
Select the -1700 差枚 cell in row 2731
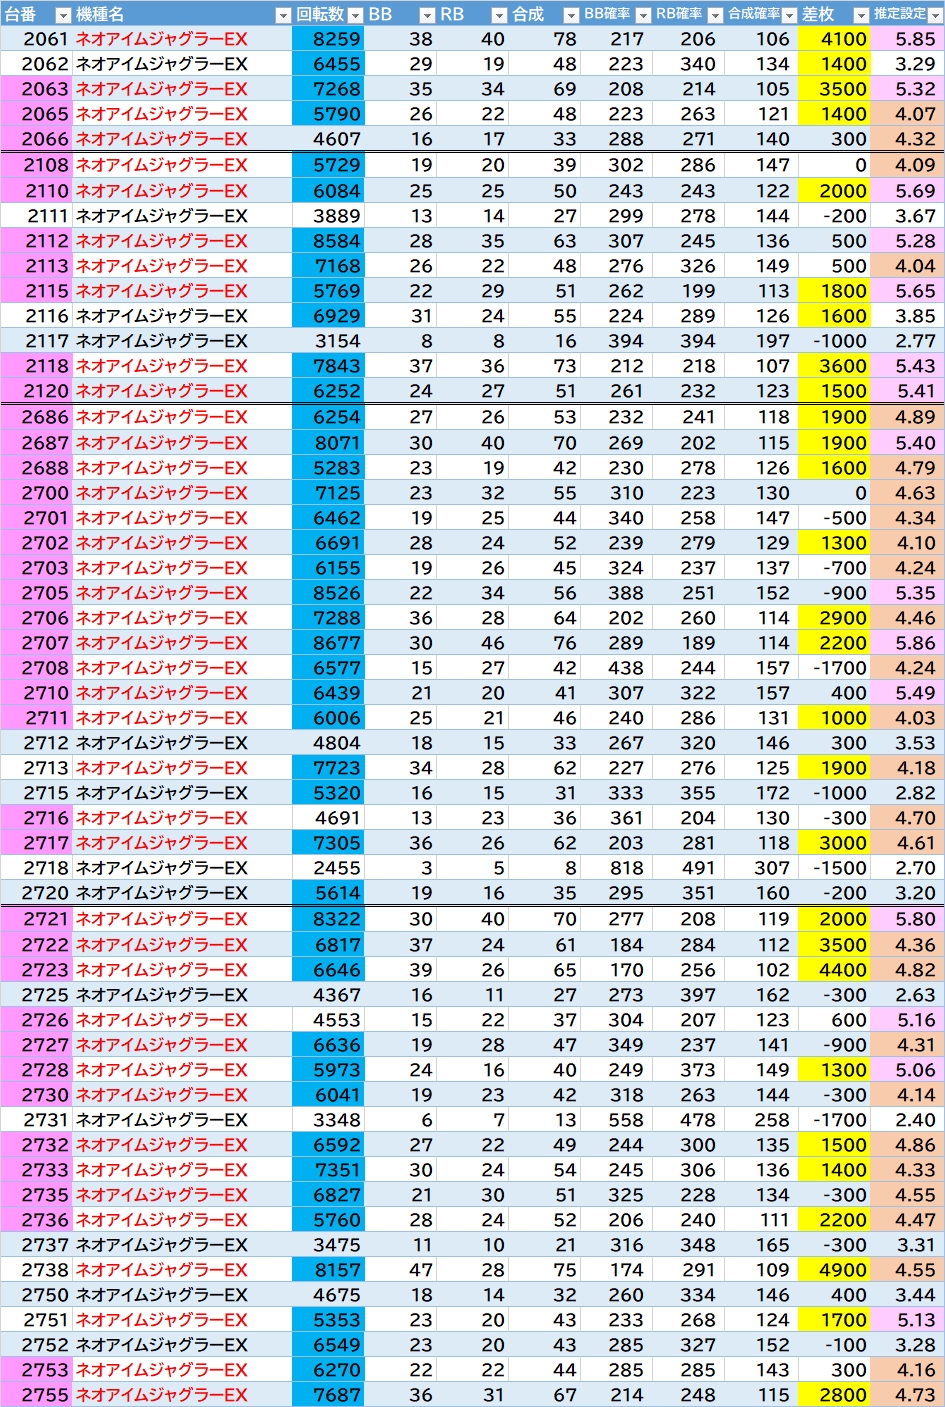click(835, 1120)
